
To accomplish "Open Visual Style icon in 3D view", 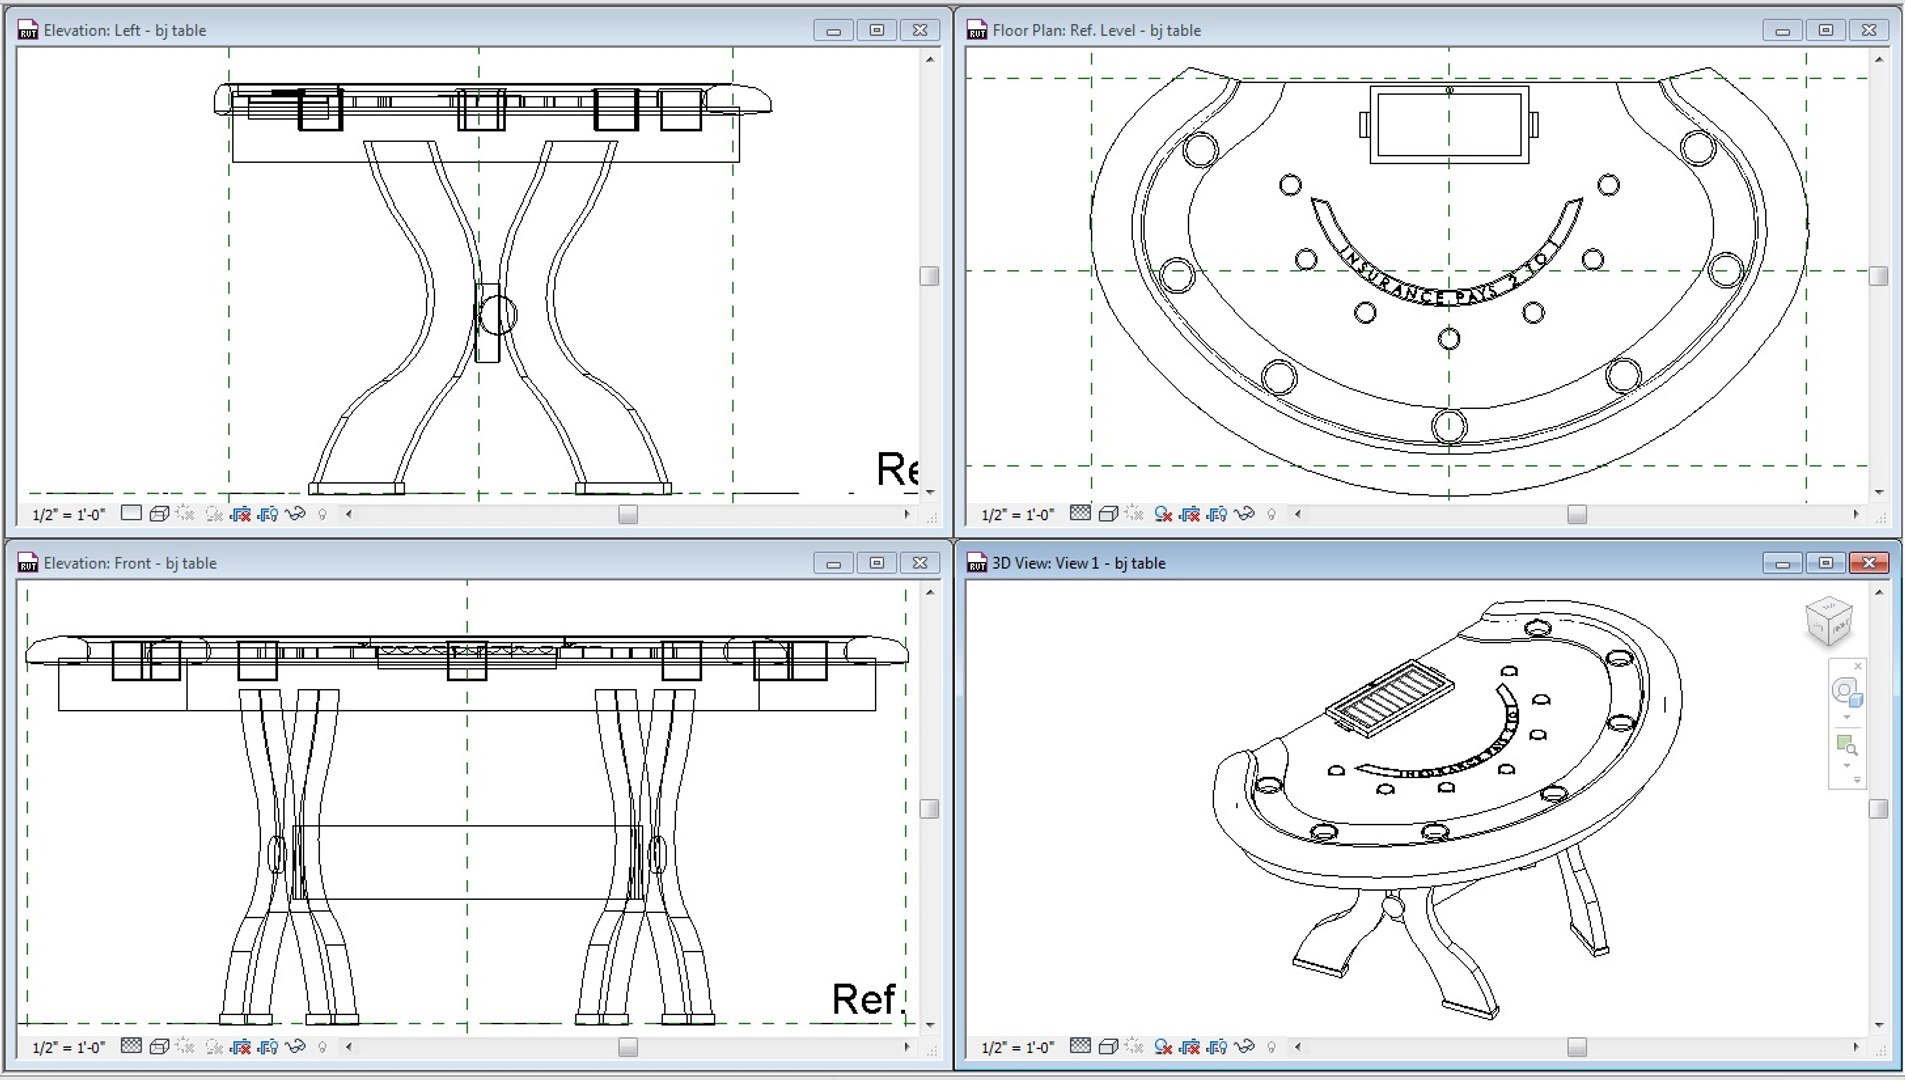I will point(1108,1047).
